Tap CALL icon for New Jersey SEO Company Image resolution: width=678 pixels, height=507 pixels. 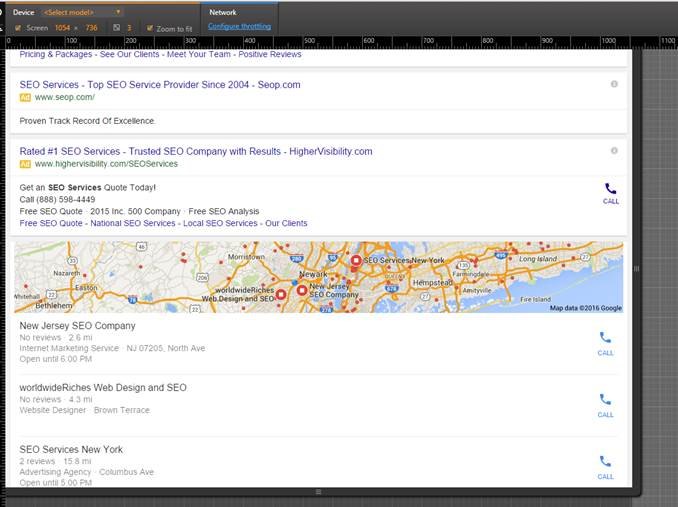(x=605, y=343)
